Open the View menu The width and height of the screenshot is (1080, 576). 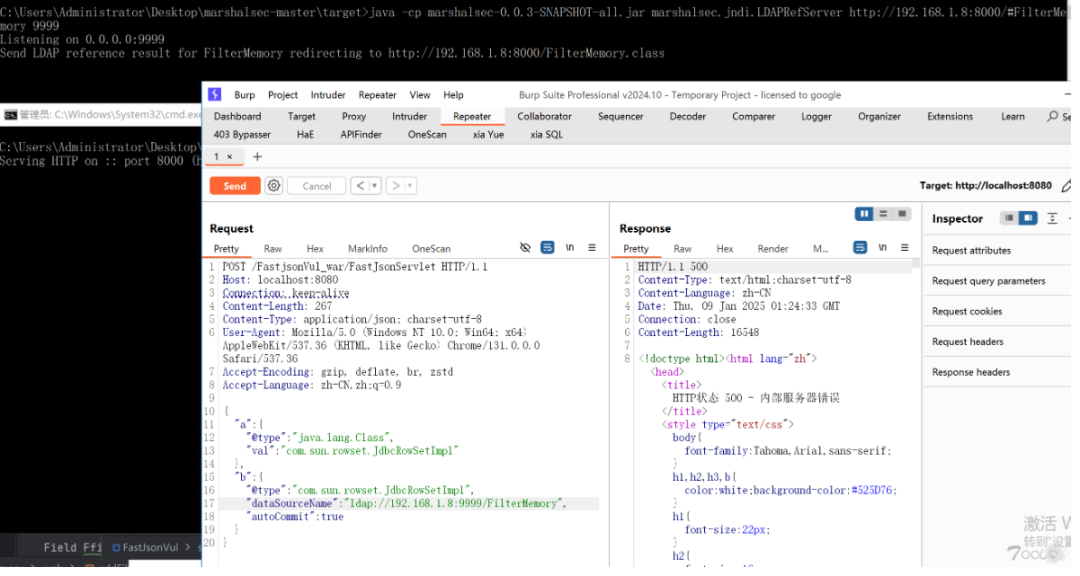click(x=420, y=95)
